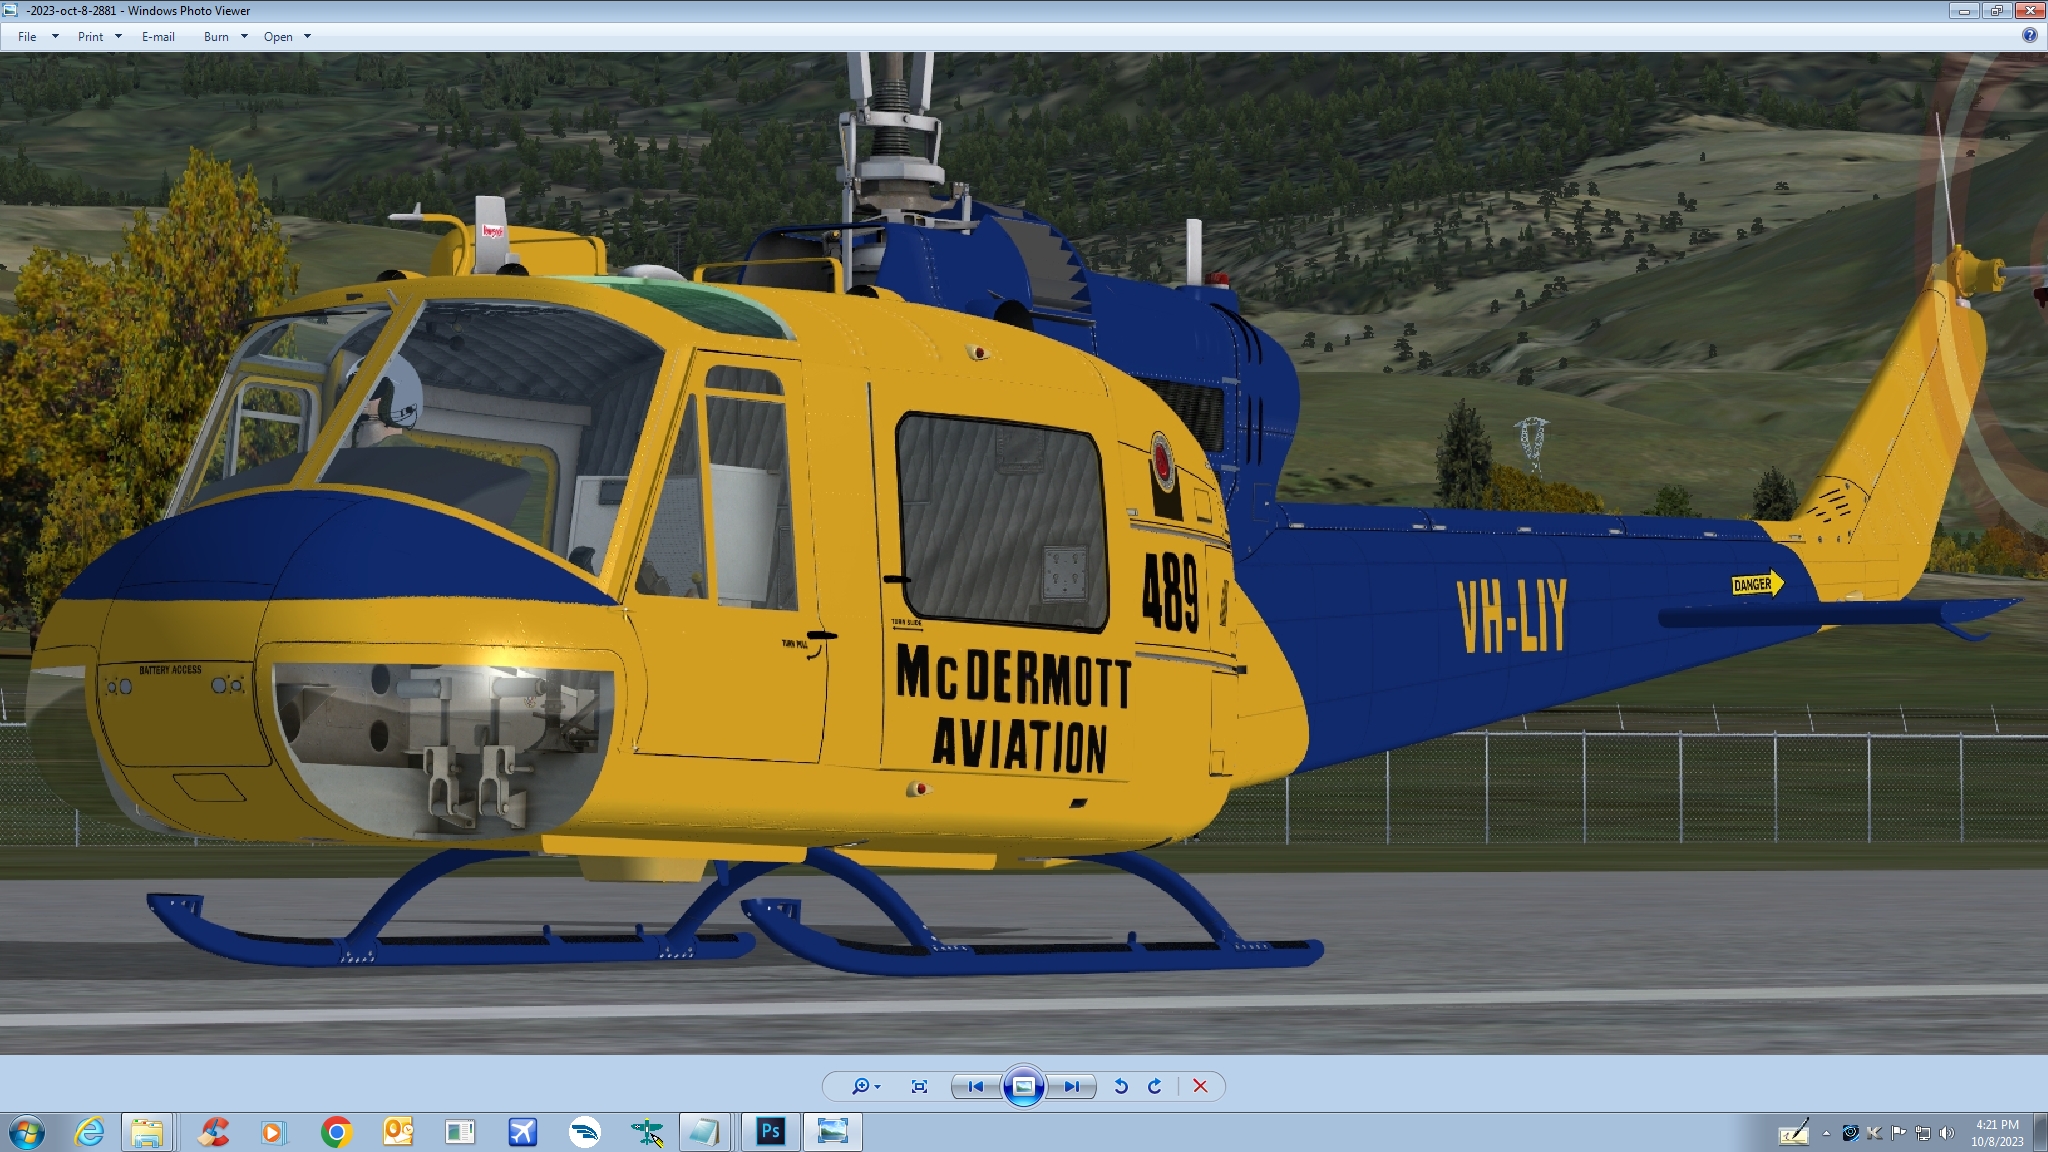2048x1152 pixels.
Task: Expand the Open dropdown arrow
Action: pos(307,37)
